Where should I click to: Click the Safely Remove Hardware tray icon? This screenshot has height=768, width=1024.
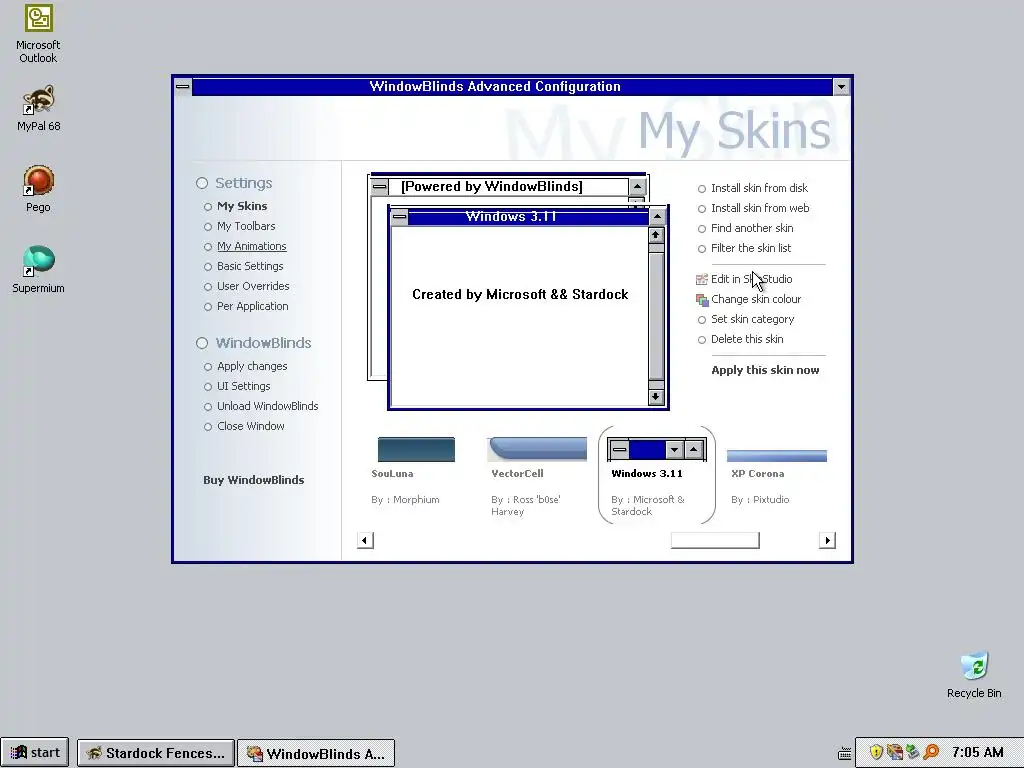tap(912, 752)
